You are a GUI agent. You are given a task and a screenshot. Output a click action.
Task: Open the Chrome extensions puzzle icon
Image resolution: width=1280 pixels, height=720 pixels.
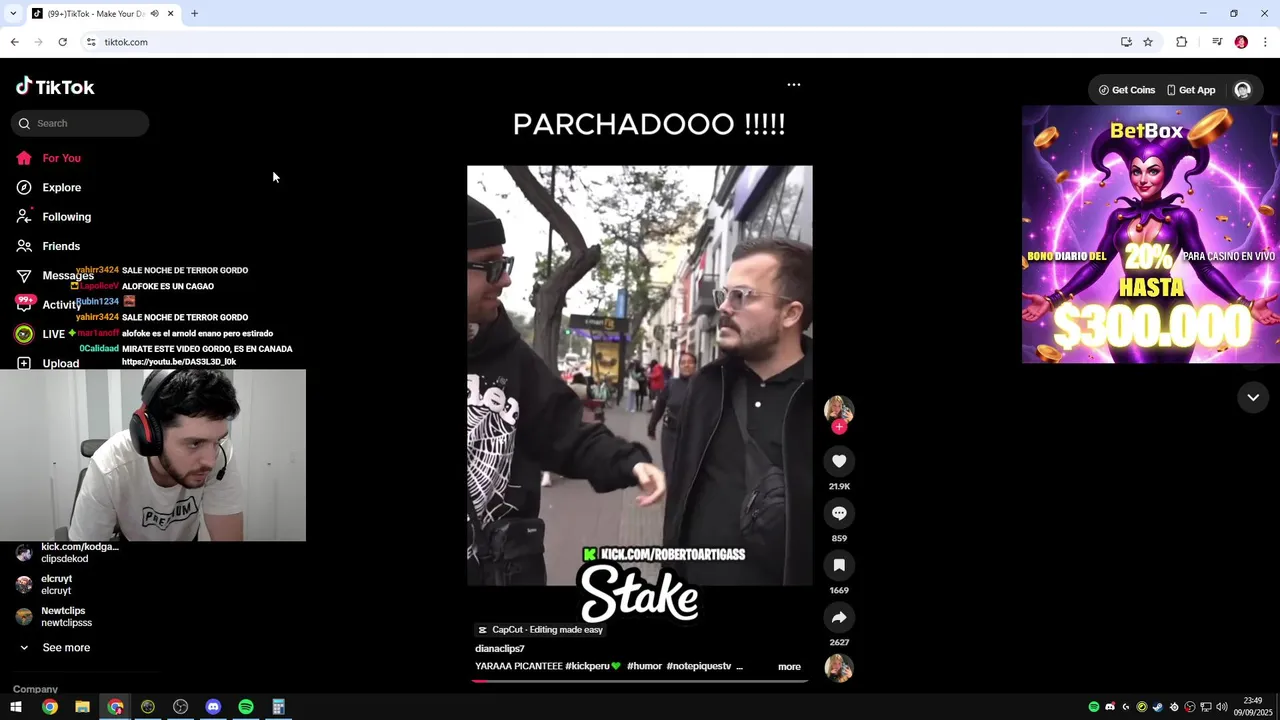coord(1181,42)
